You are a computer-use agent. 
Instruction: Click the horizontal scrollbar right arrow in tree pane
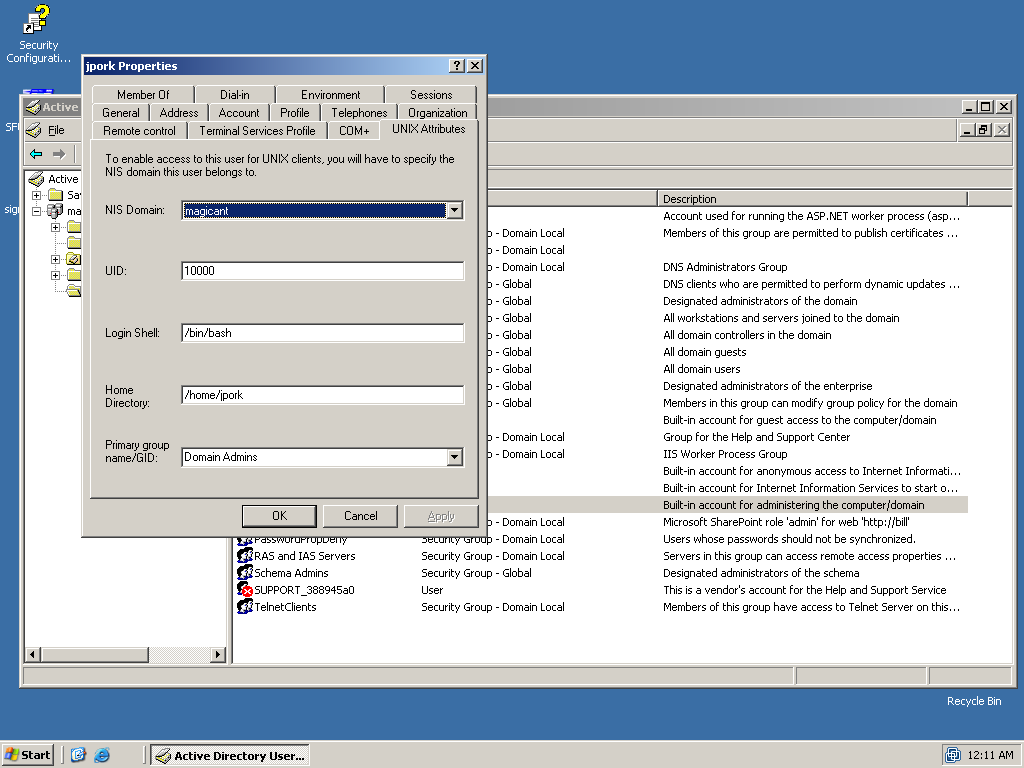tap(218, 654)
